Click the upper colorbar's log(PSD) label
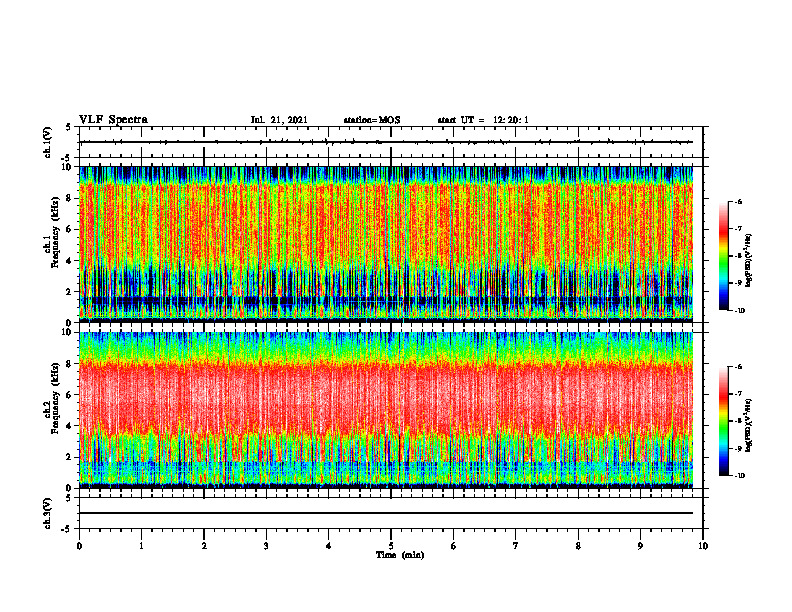Image resolution: width=792 pixels, height=612 pixels. coord(749,260)
